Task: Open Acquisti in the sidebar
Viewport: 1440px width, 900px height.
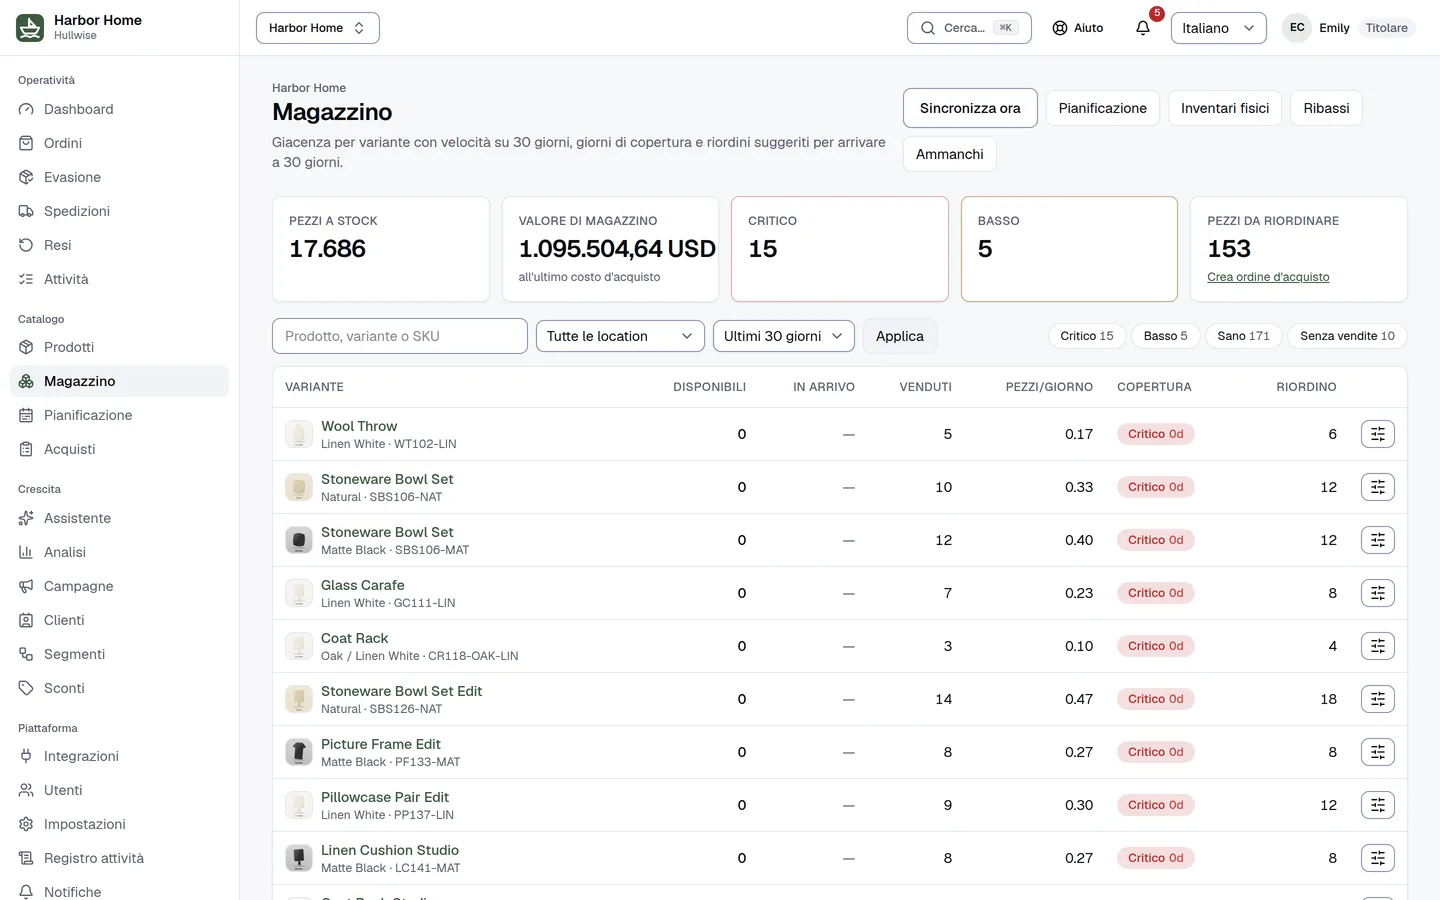Action: (119, 449)
